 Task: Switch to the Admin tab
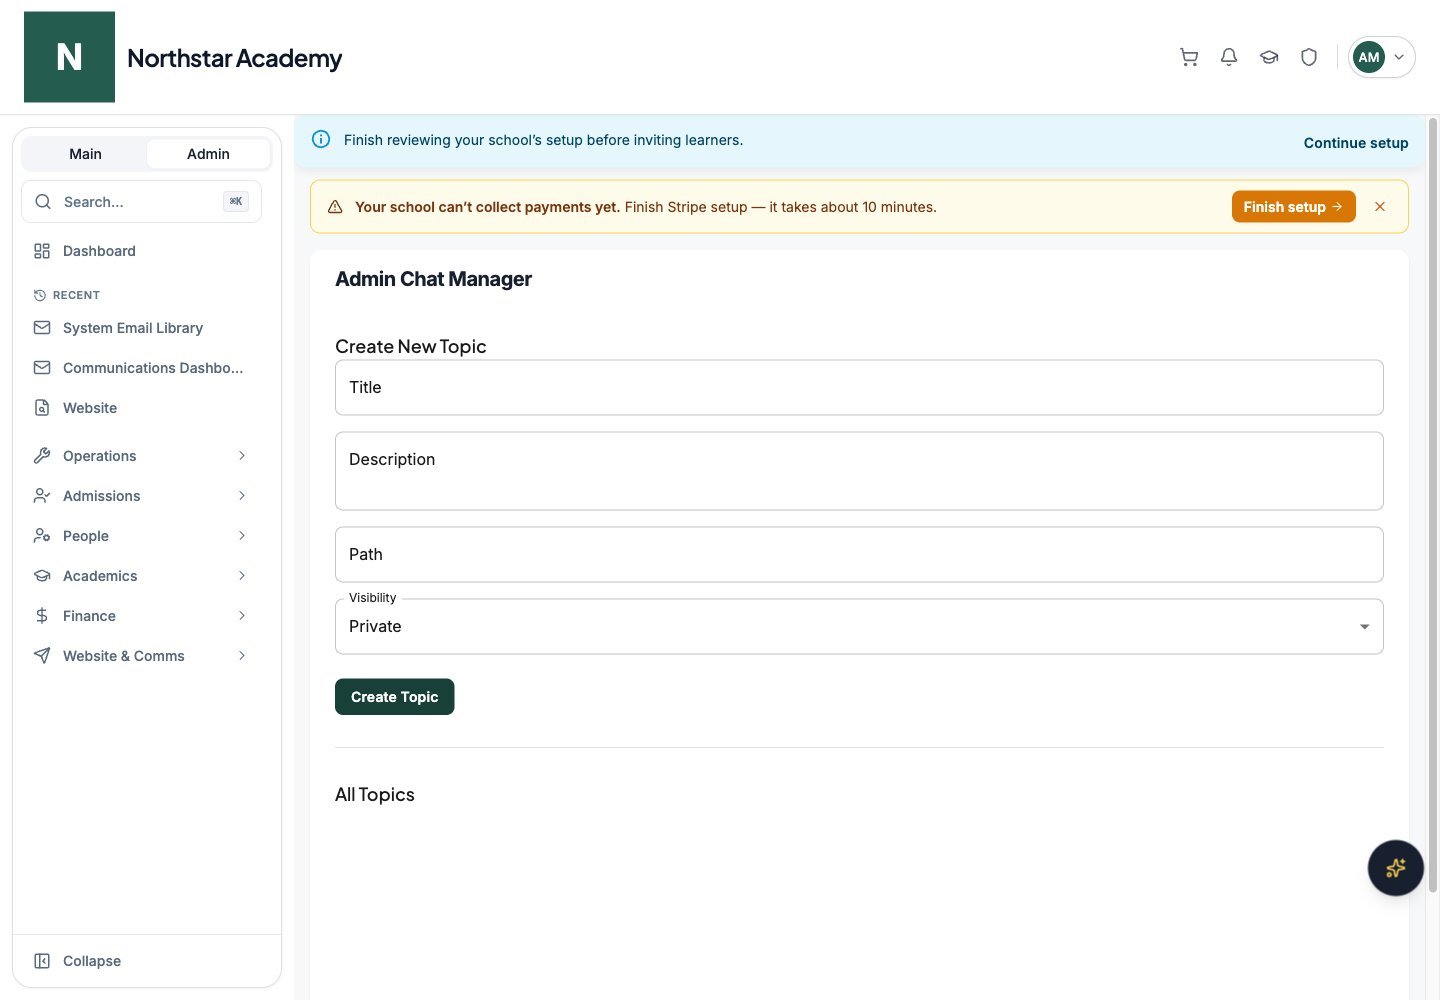(x=208, y=154)
